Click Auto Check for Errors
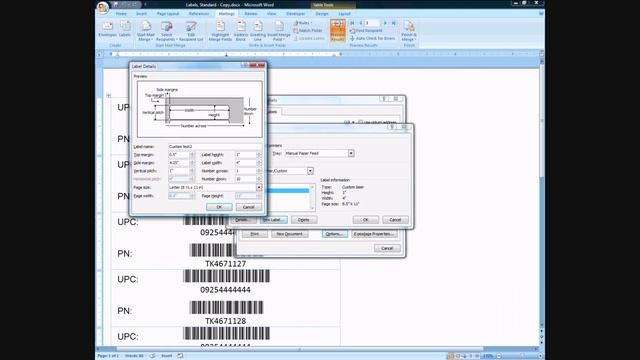Image resolution: width=640 pixels, height=360 pixels. pyautogui.click(x=372, y=38)
